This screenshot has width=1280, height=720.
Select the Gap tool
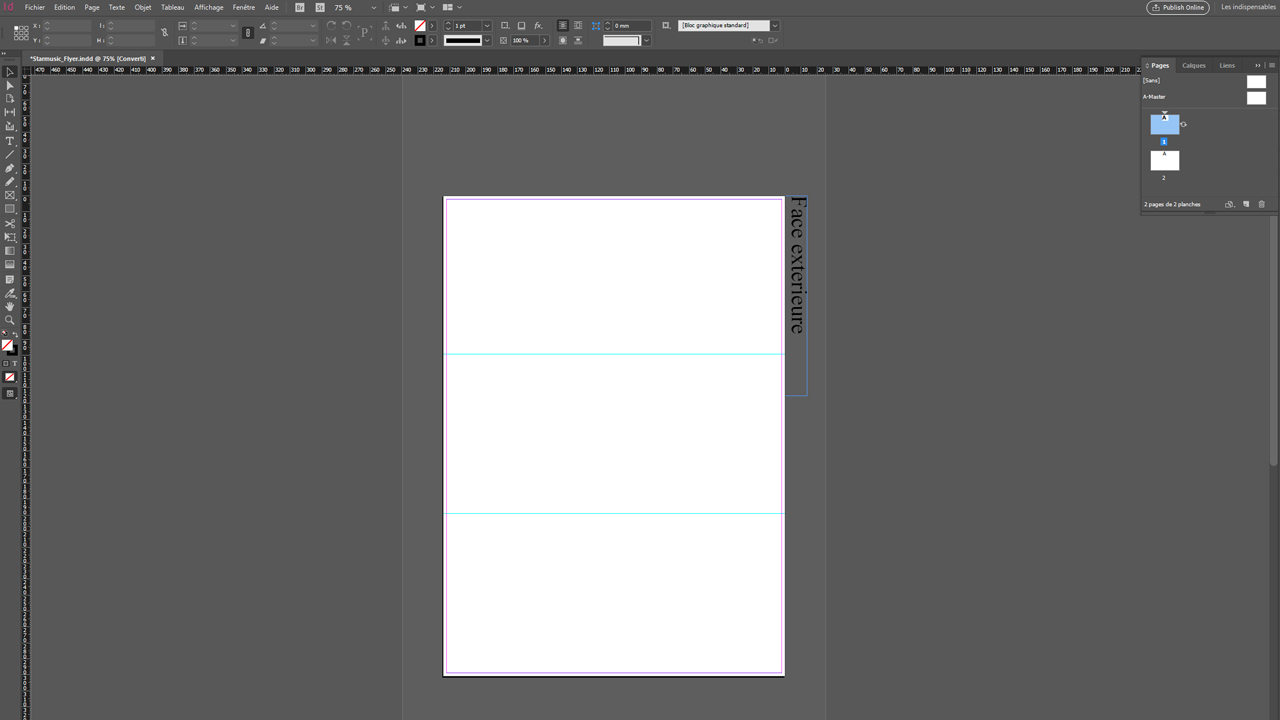(10, 112)
